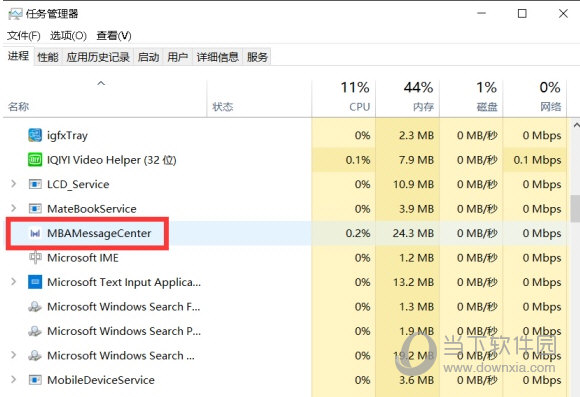Click the 13.2 MB memory value

pyautogui.click(x=413, y=282)
